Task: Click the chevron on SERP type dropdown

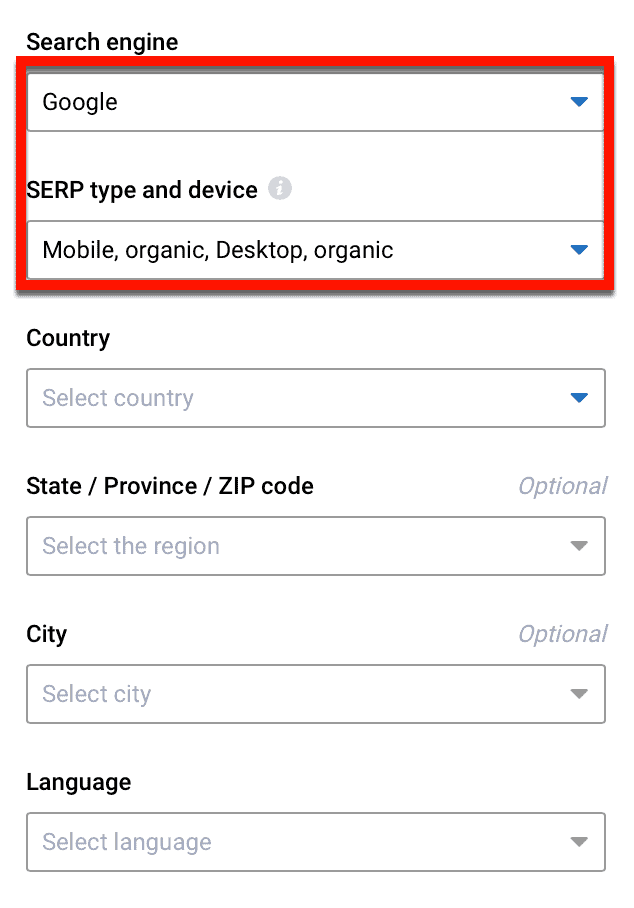Action: point(578,250)
